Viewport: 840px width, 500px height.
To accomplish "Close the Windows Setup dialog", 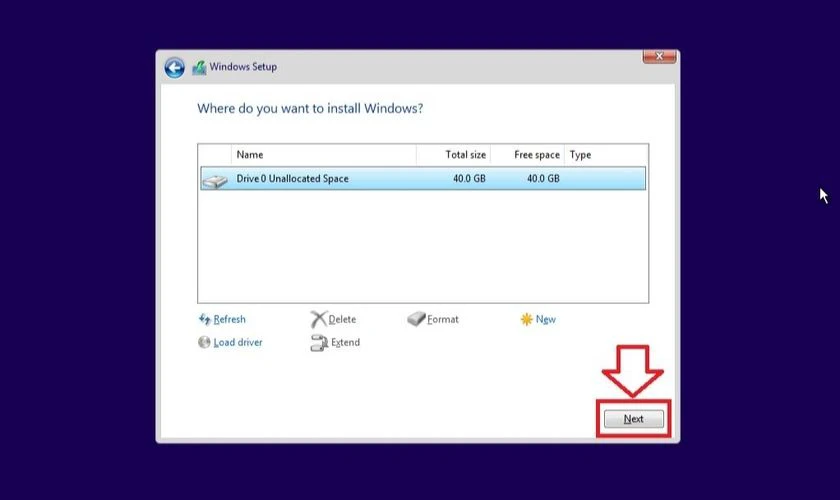I will click(659, 56).
